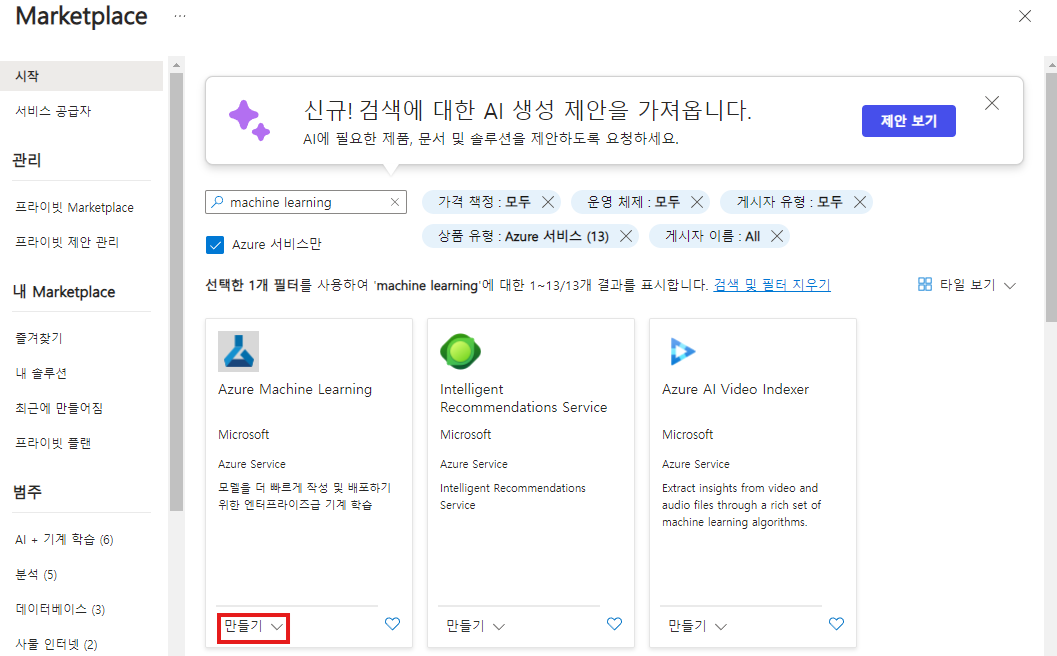Open the 타일 보기 view dropdown

click(967, 285)
